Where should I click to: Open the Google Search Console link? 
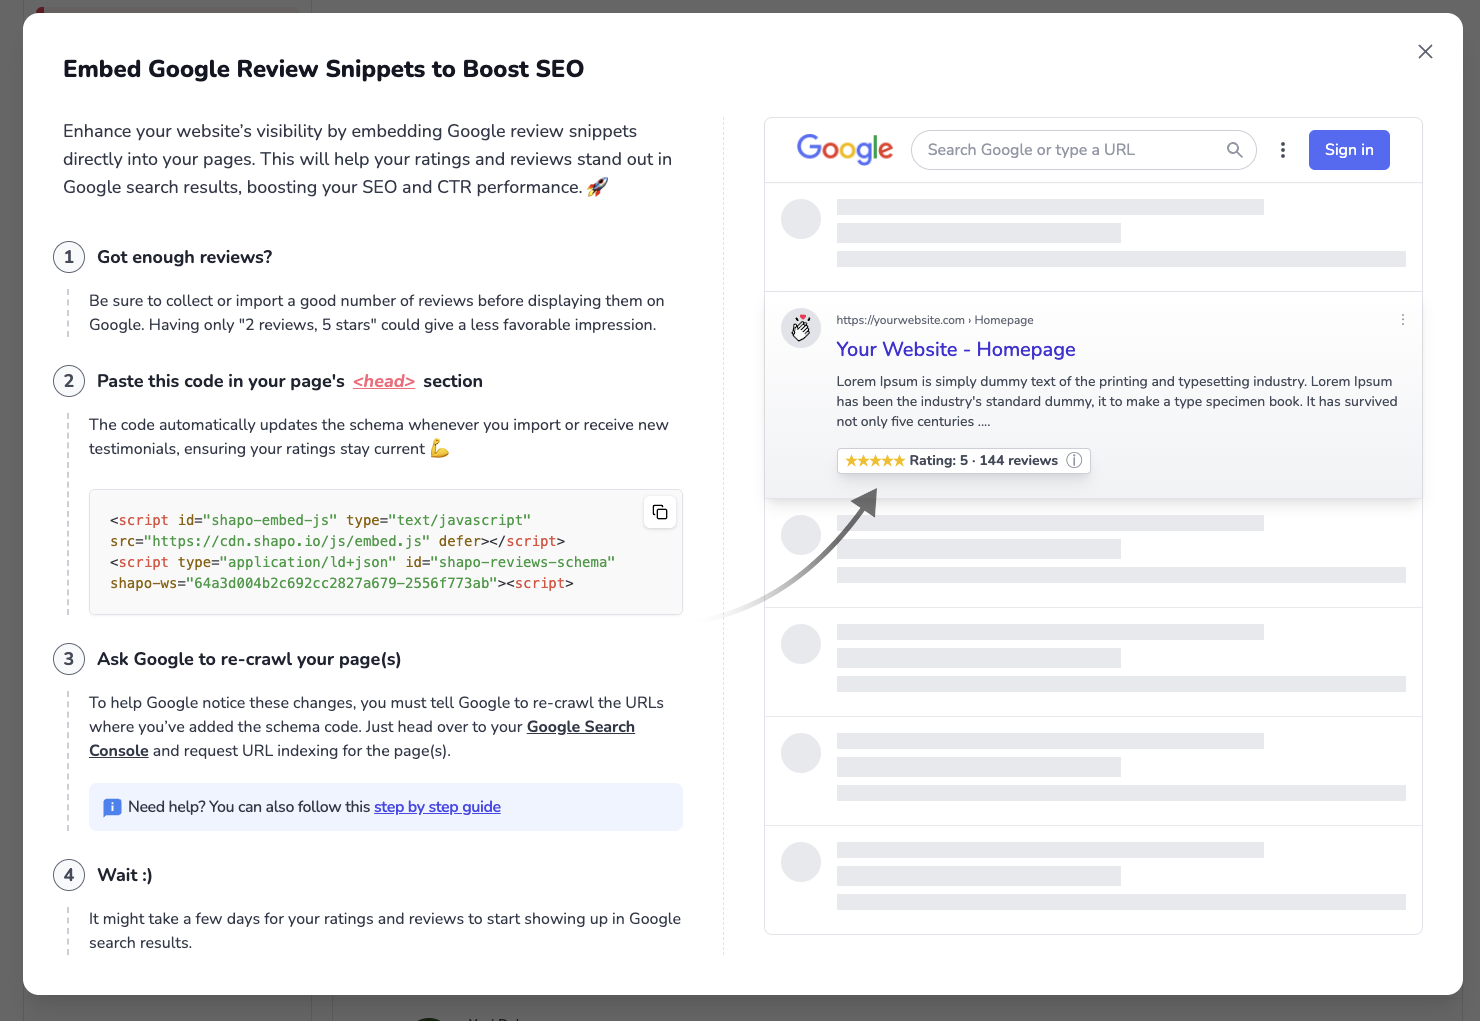(x=580, y=726)
